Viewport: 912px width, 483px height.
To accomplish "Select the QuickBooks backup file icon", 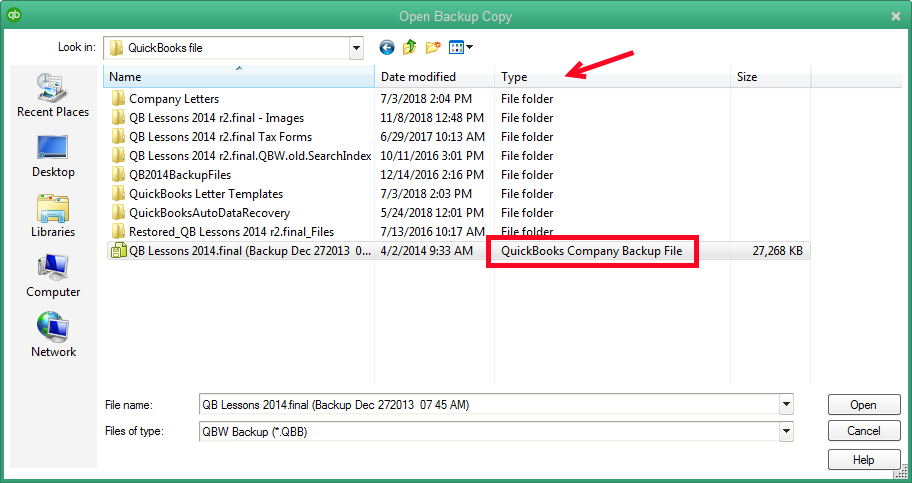I will (x=119, y=250).
